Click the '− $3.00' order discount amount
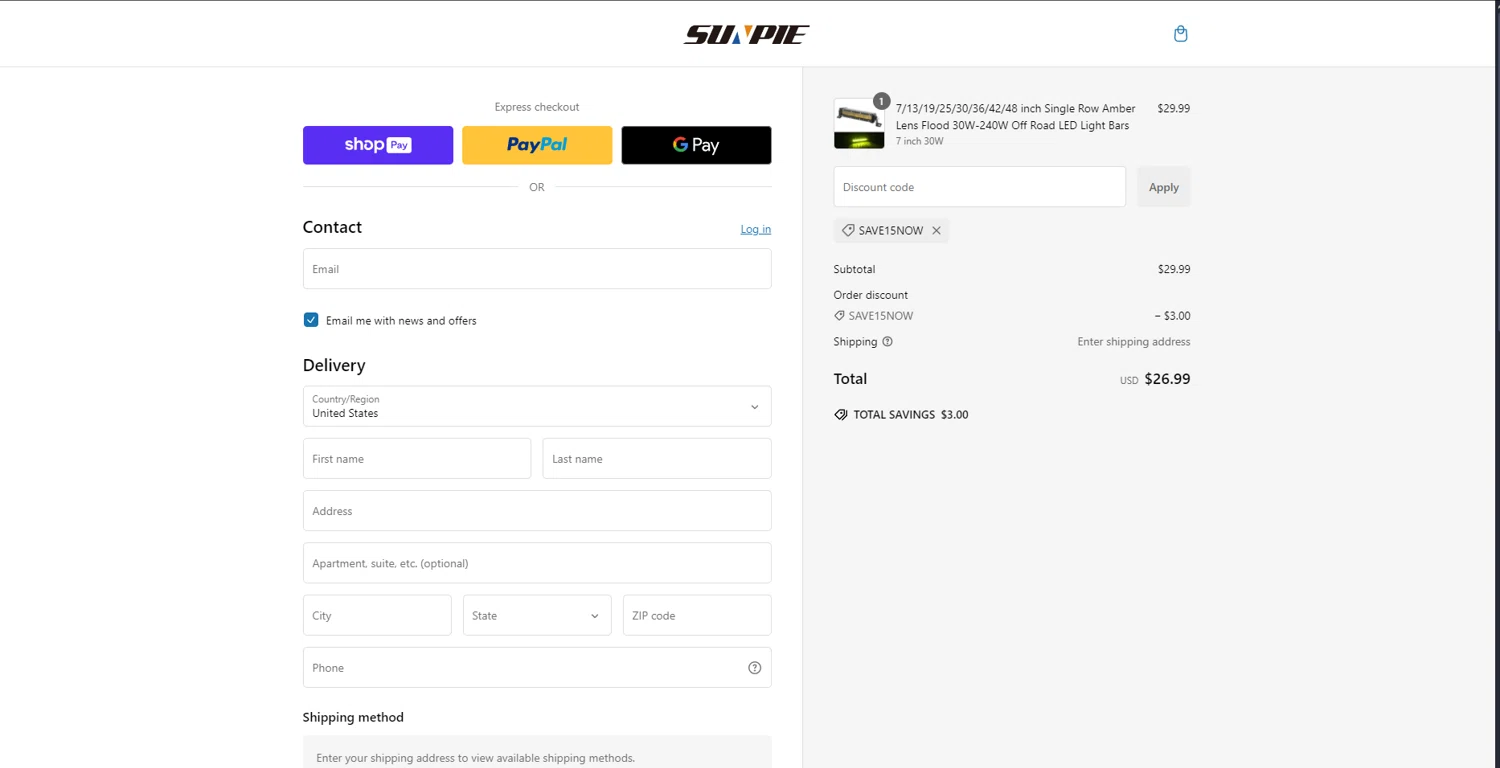 [1172, 316]
